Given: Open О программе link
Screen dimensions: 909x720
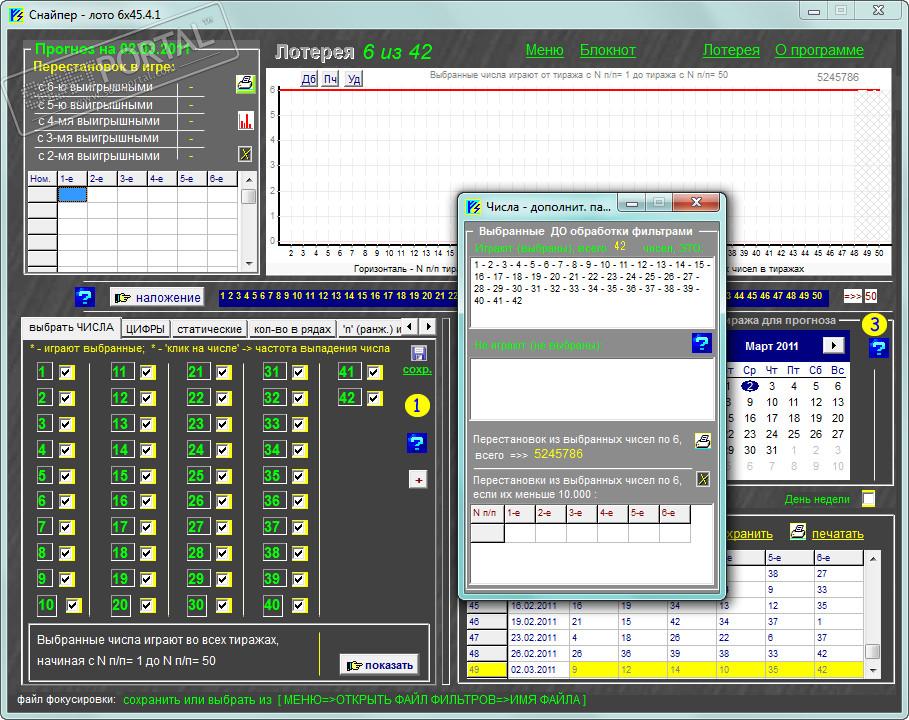Looking at the screenshot, I should pyautogui.click(x=819, y=50).
